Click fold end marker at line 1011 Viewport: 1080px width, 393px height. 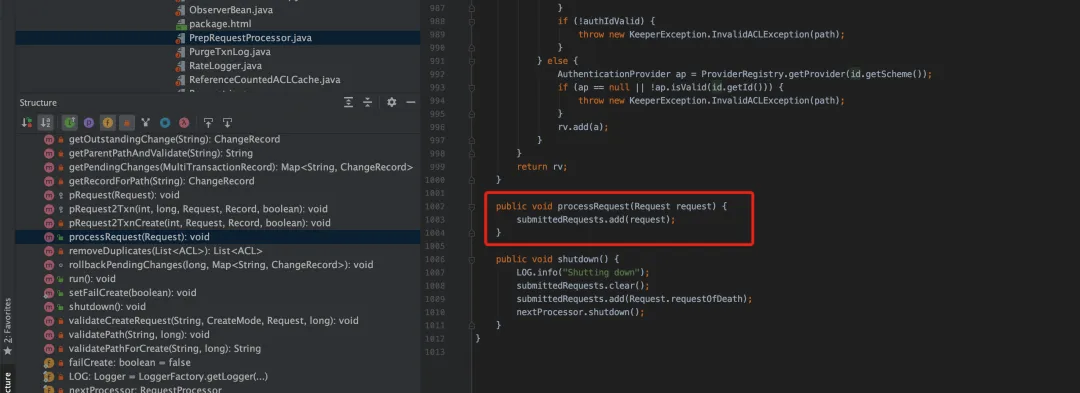pos(472,326)
